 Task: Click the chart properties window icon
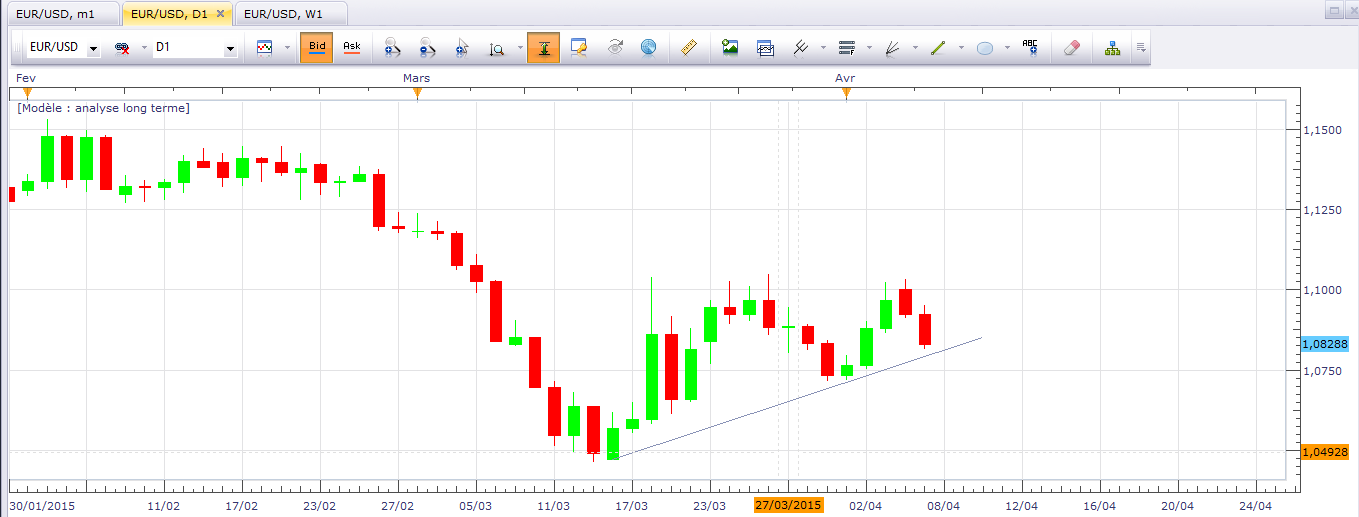pos(579,47)
